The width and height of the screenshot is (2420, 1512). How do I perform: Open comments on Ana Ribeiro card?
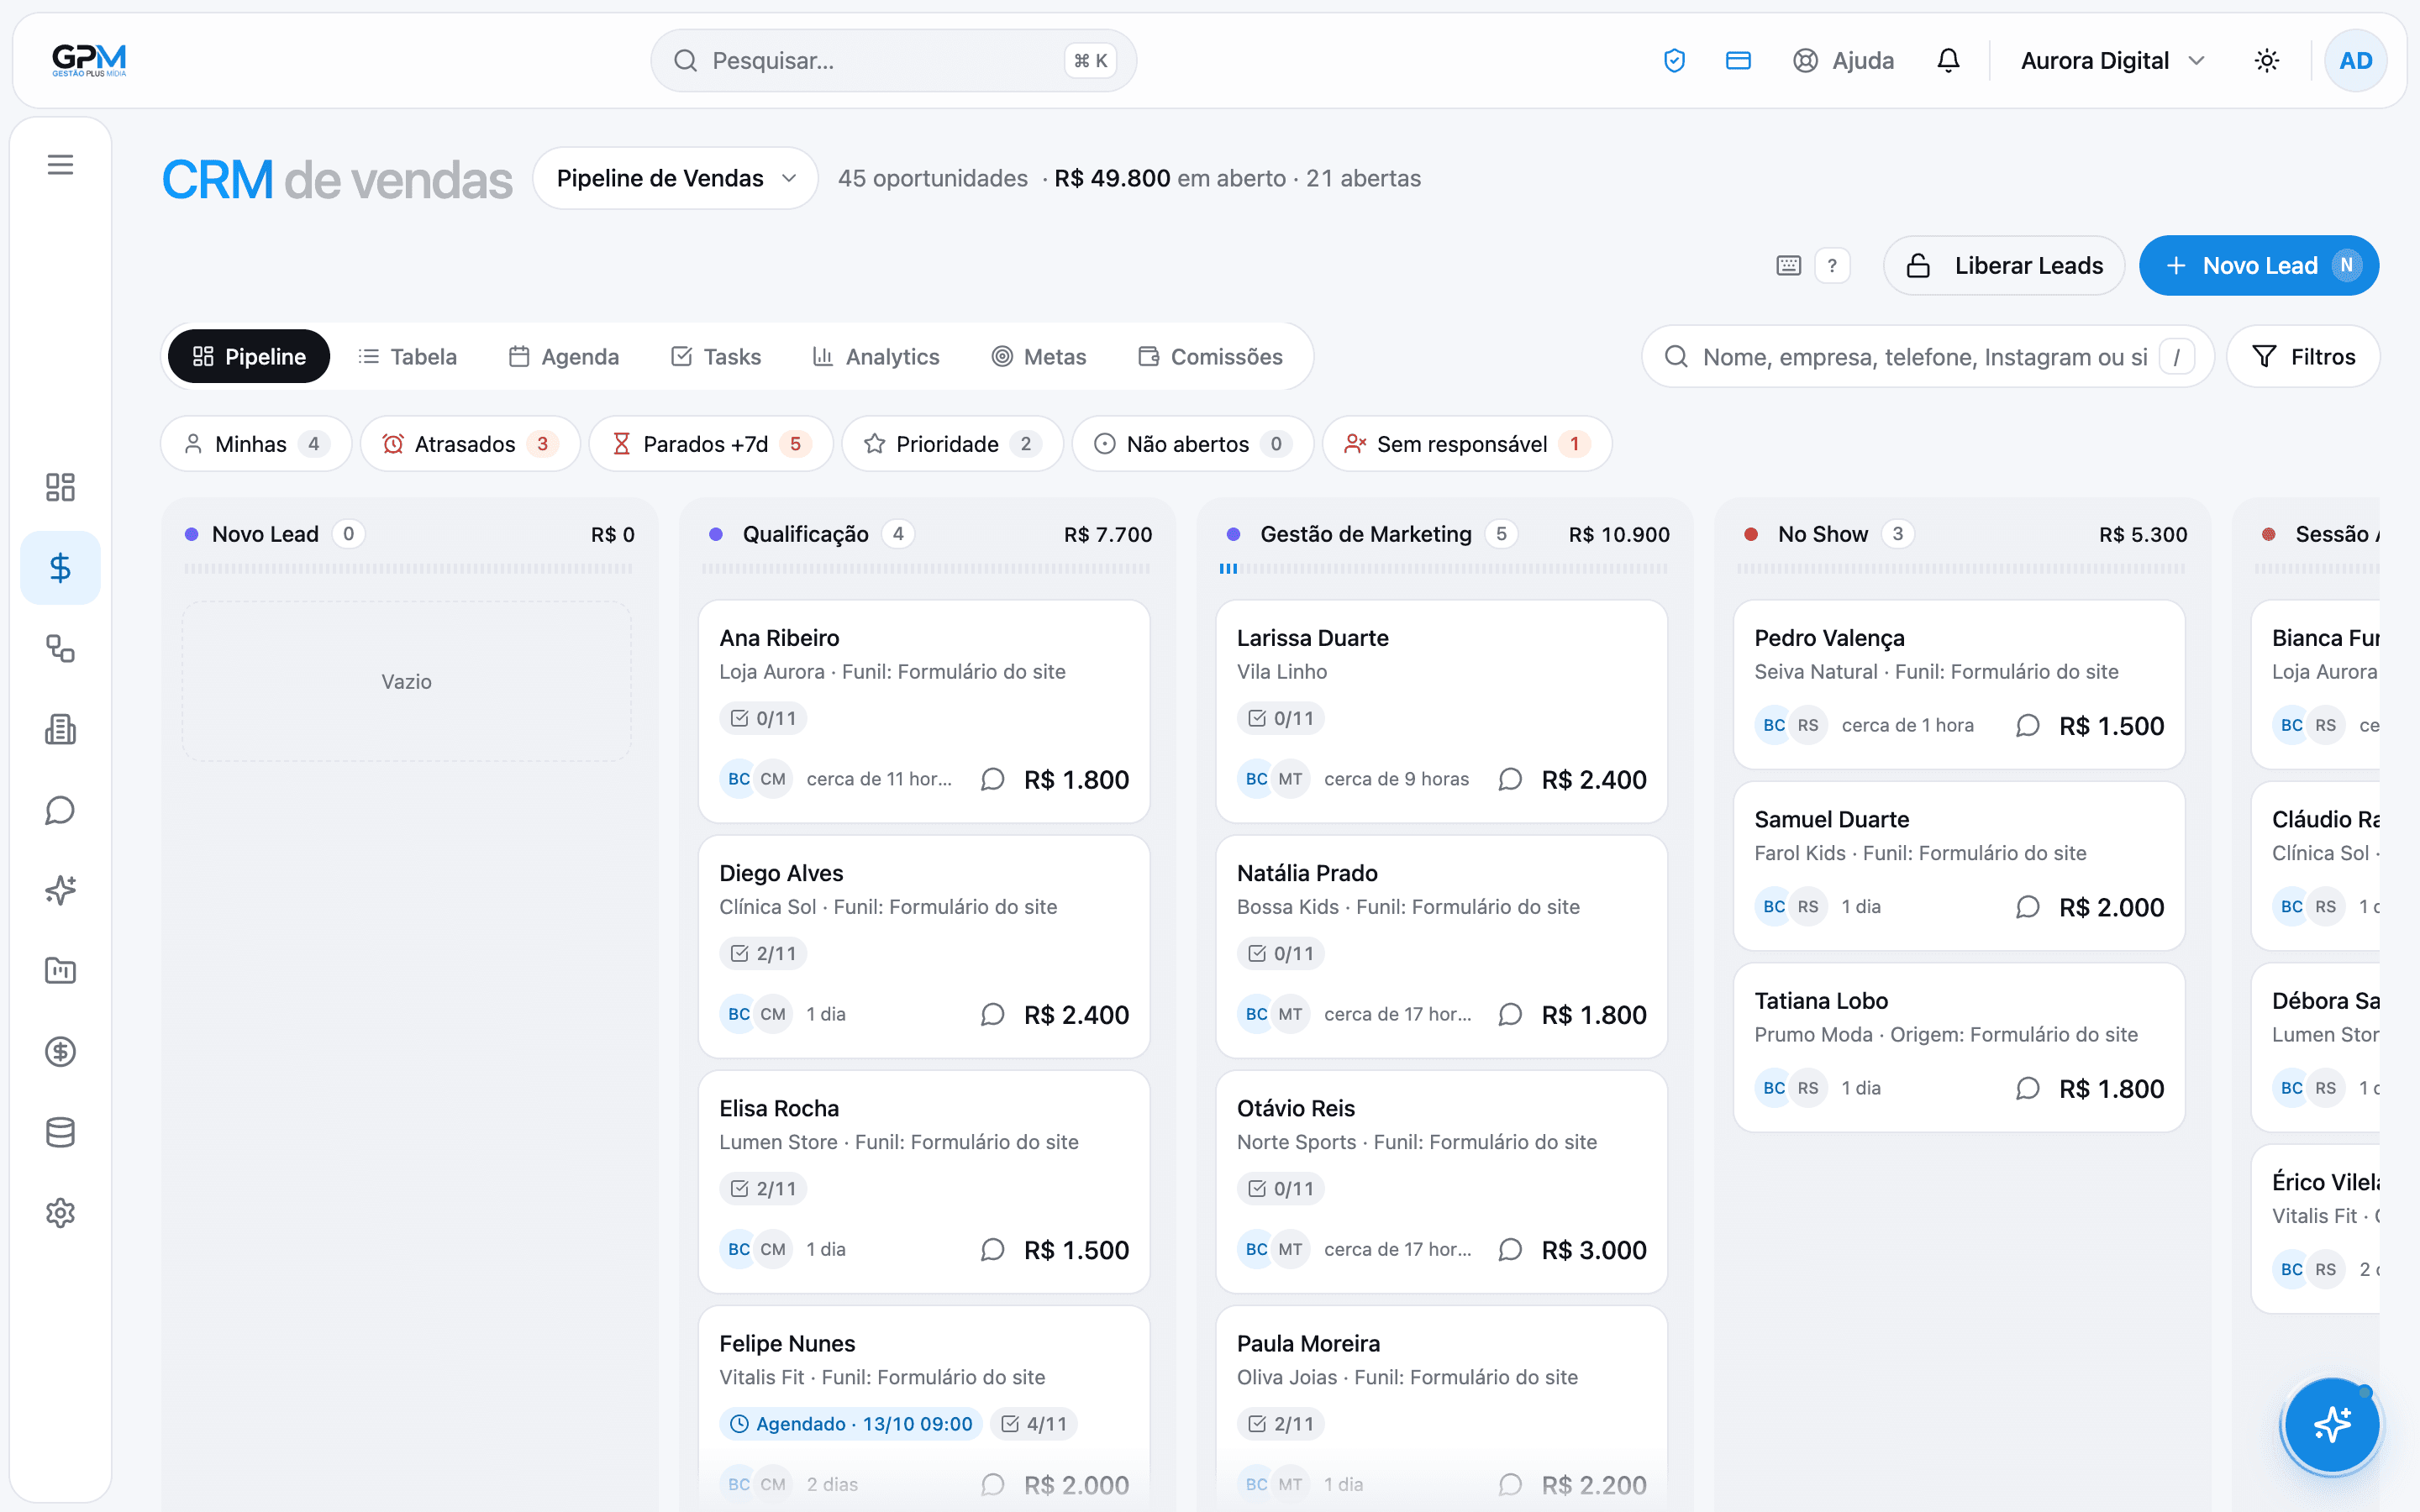(992, 779)
